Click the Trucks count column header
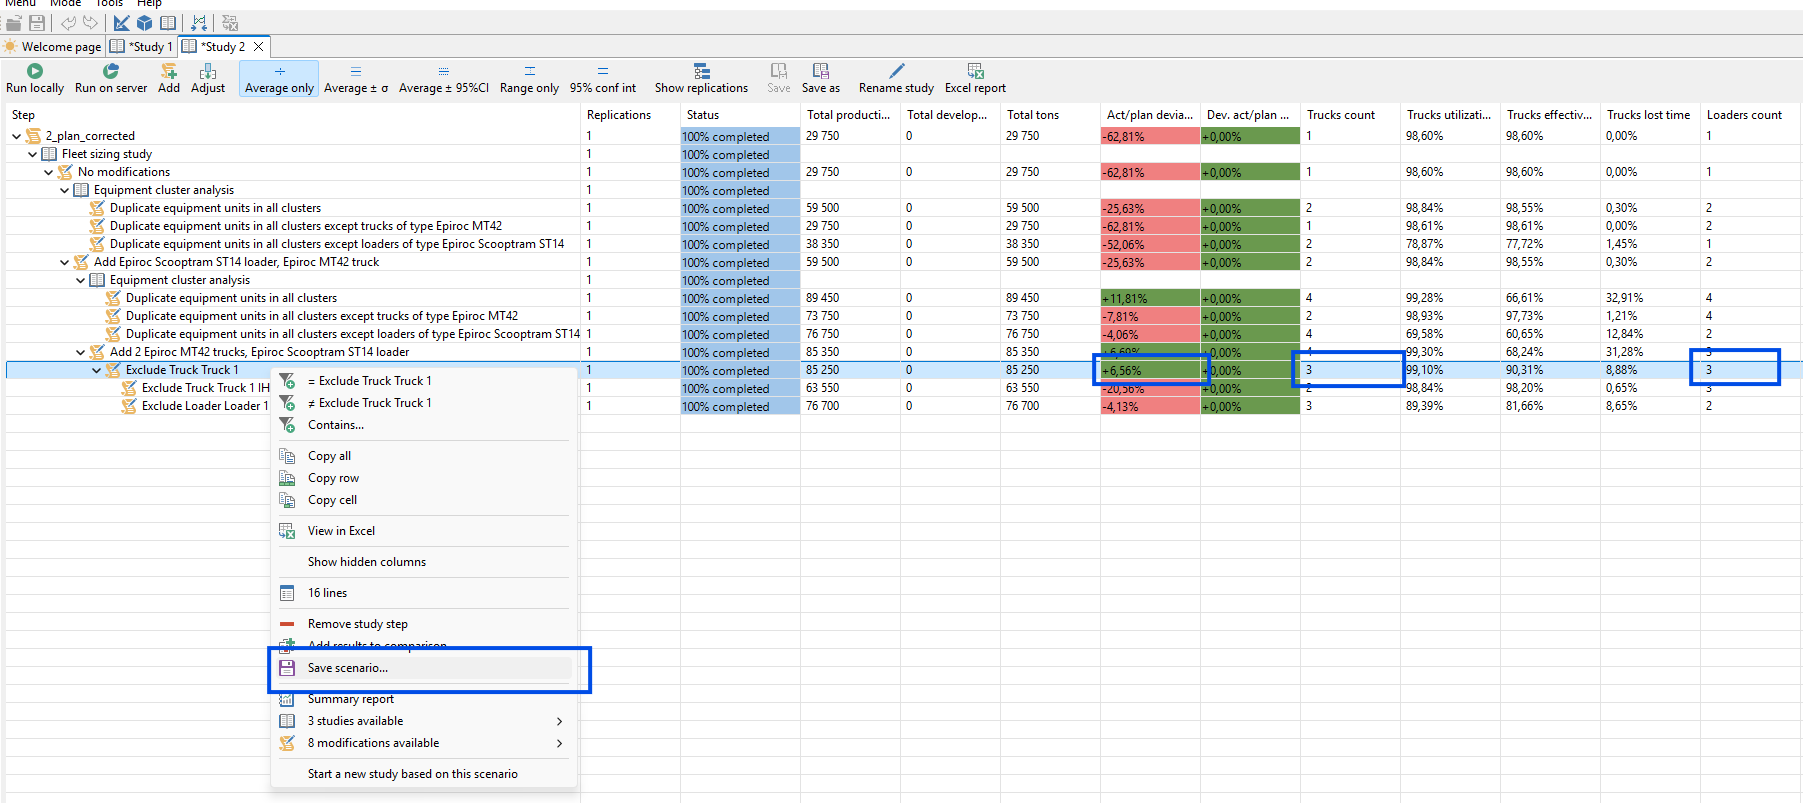1803x803 pixels. [1350, 115]
